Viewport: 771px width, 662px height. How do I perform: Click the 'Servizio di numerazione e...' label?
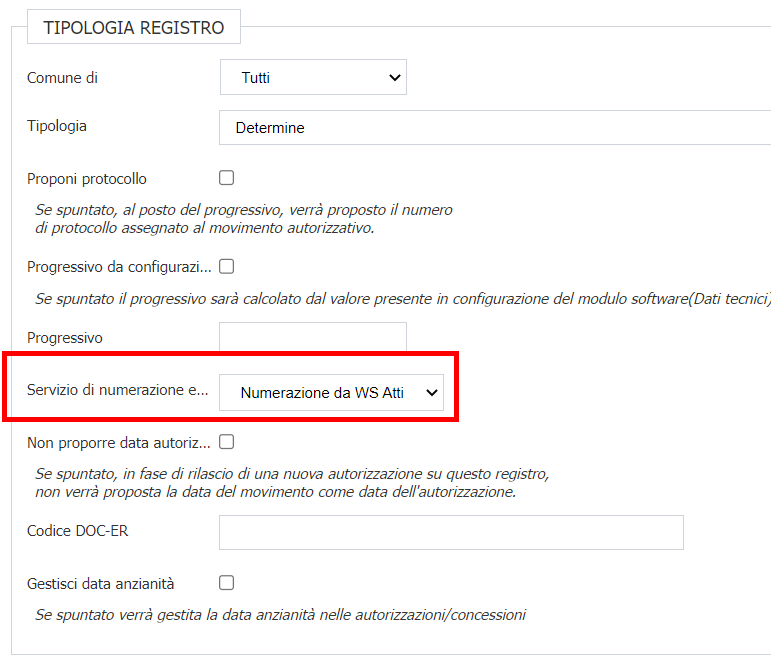(118, 391)
